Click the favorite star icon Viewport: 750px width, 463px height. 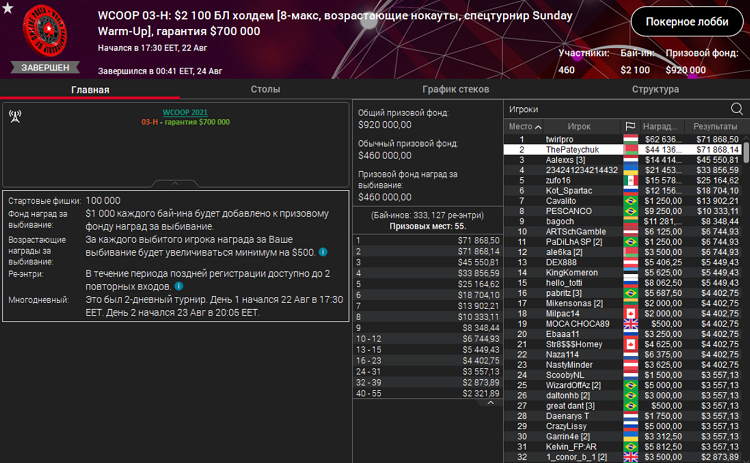8,9
